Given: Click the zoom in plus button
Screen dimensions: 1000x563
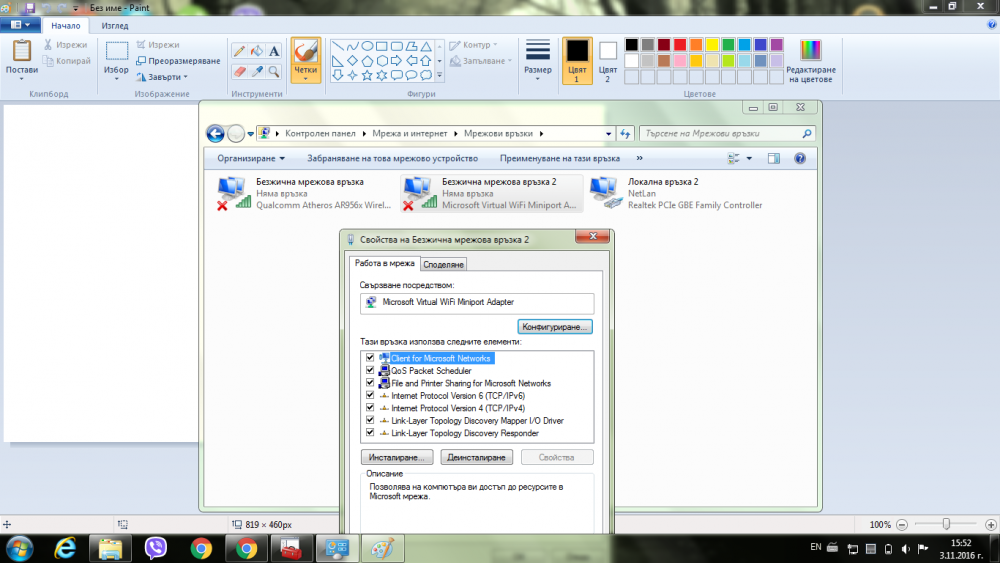Looking at the screenshot, I should point(990,524).
